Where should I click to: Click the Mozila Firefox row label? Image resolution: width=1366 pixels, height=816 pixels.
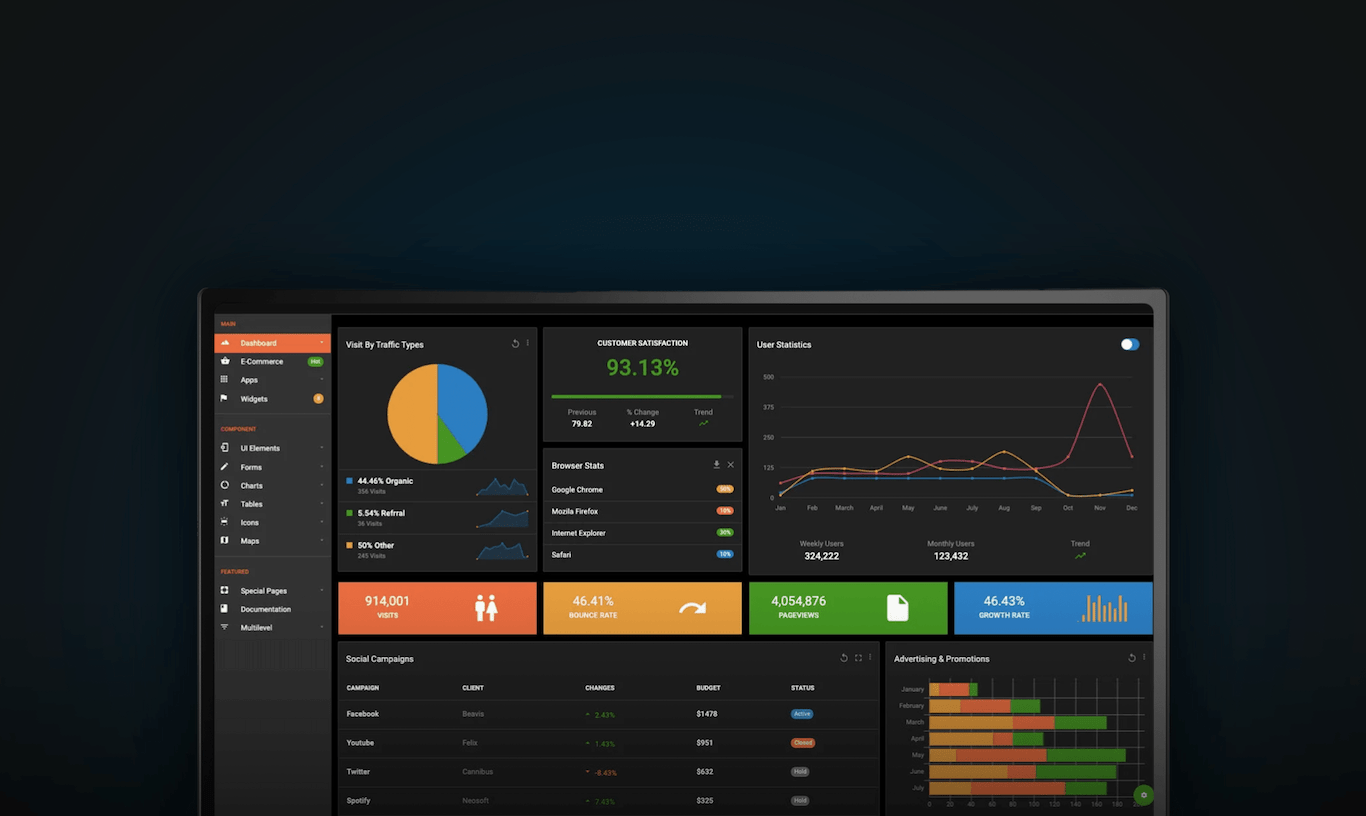click(575, 511)
